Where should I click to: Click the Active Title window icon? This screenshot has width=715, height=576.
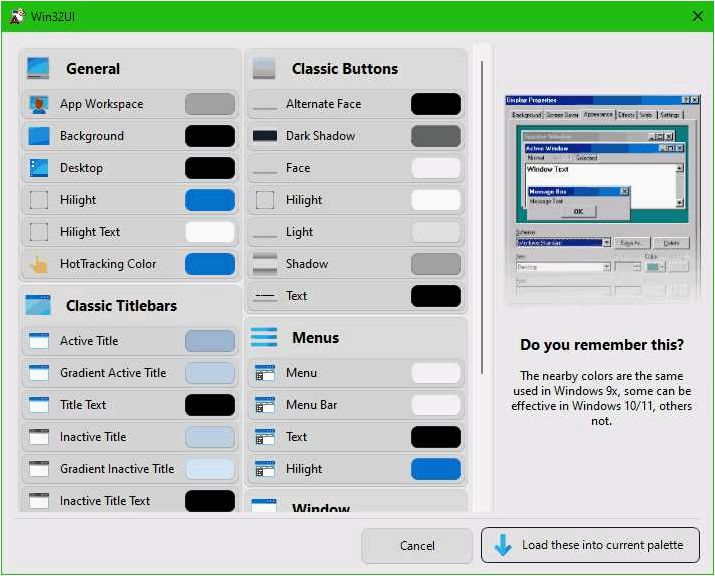pyautogui.click(x=39, y=341)
